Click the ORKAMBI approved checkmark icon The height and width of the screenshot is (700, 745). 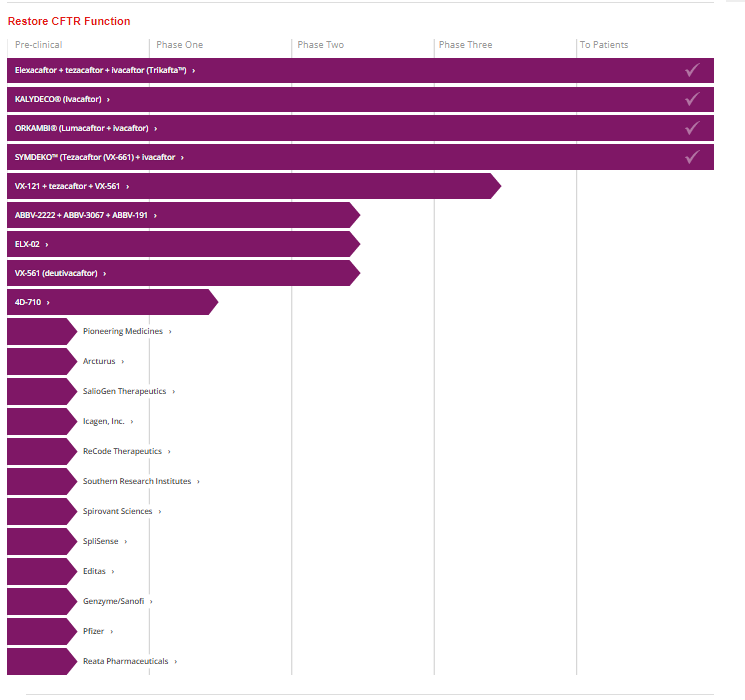coord(692,128)
